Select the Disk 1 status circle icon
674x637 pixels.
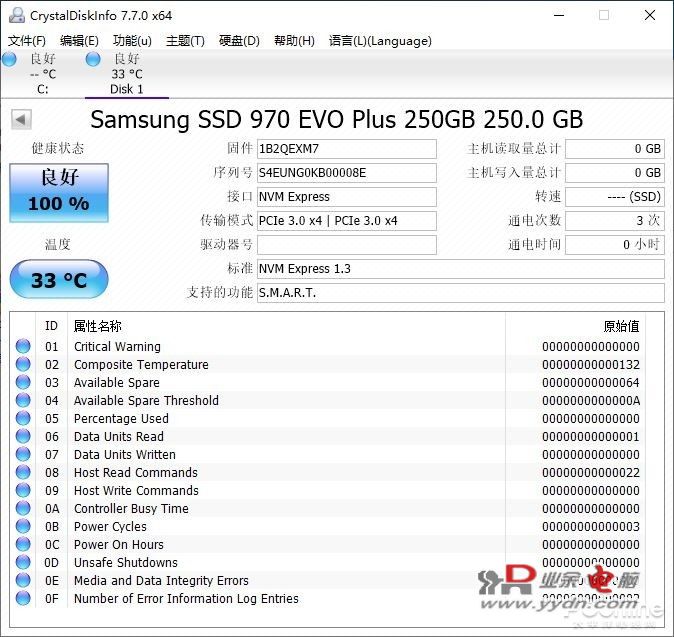[93, 59]
